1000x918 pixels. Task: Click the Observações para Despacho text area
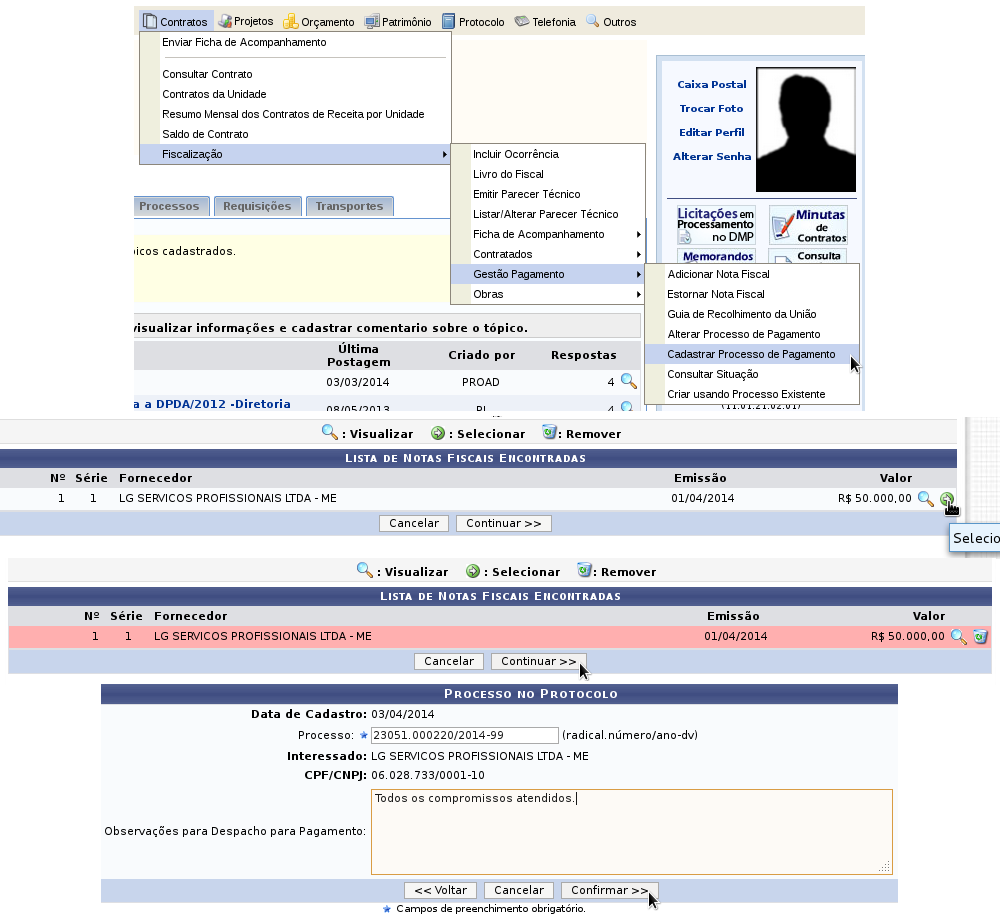(631, 832)
